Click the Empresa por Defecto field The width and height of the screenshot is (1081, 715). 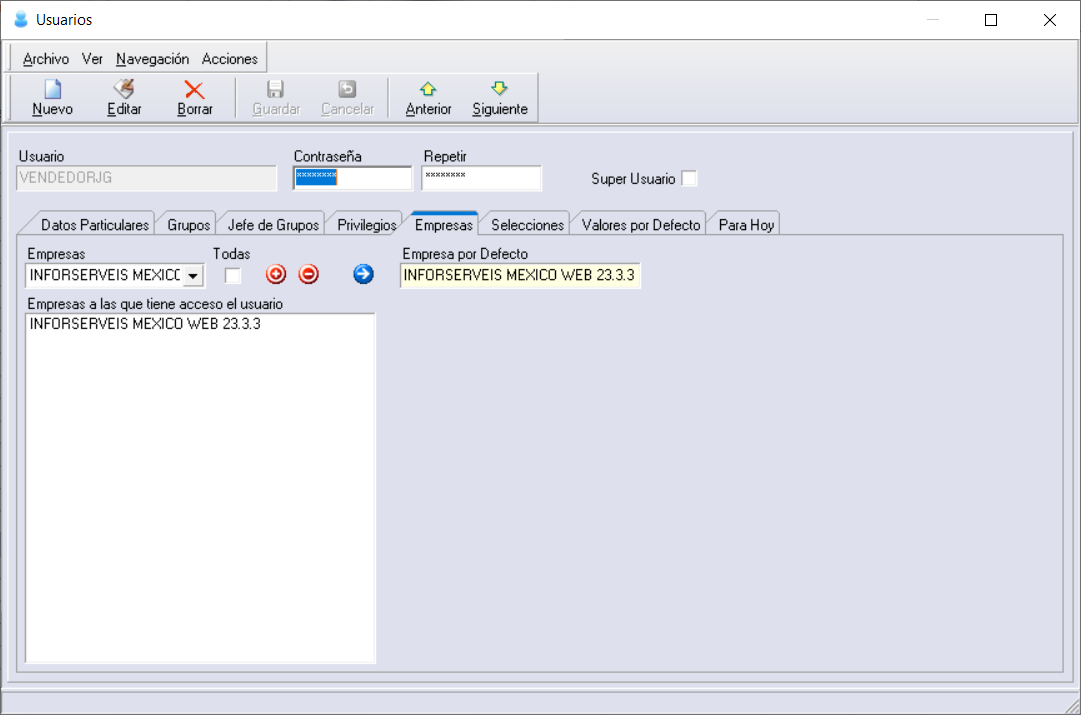[x=520, y=275]
